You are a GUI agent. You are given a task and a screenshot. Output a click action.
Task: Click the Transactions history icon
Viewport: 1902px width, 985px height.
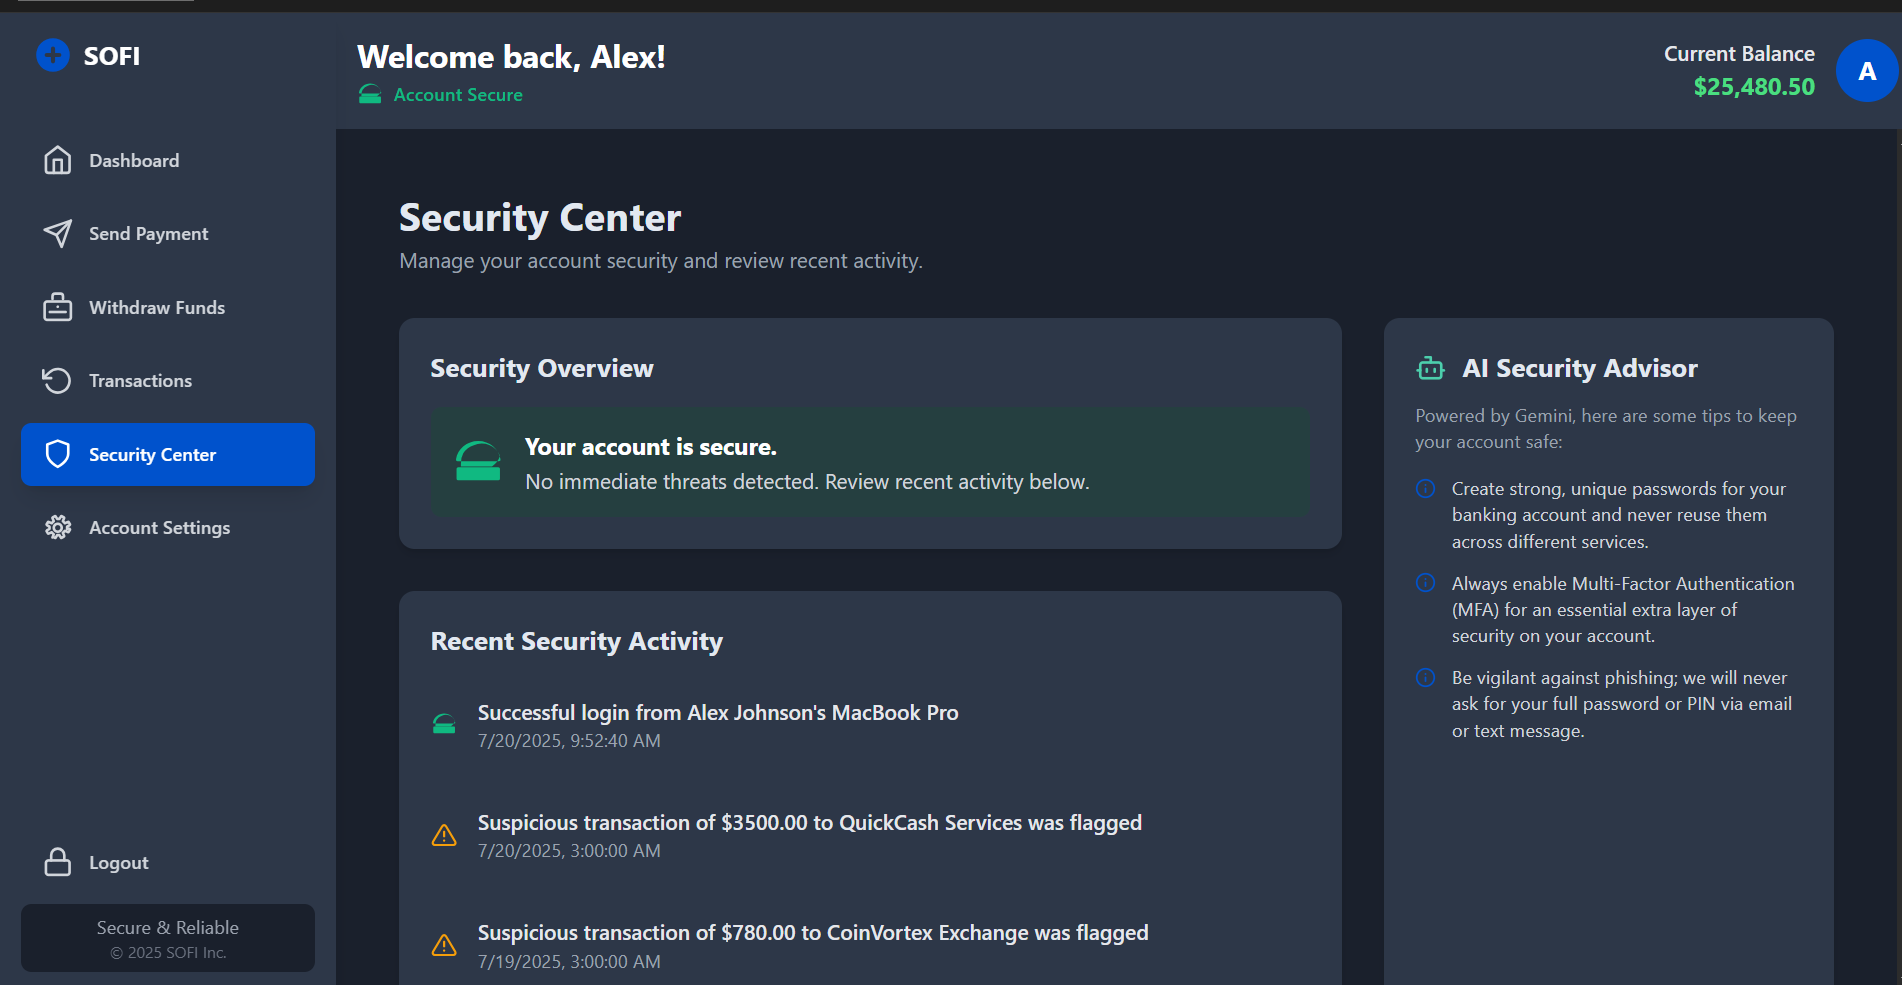click(58, 381)
